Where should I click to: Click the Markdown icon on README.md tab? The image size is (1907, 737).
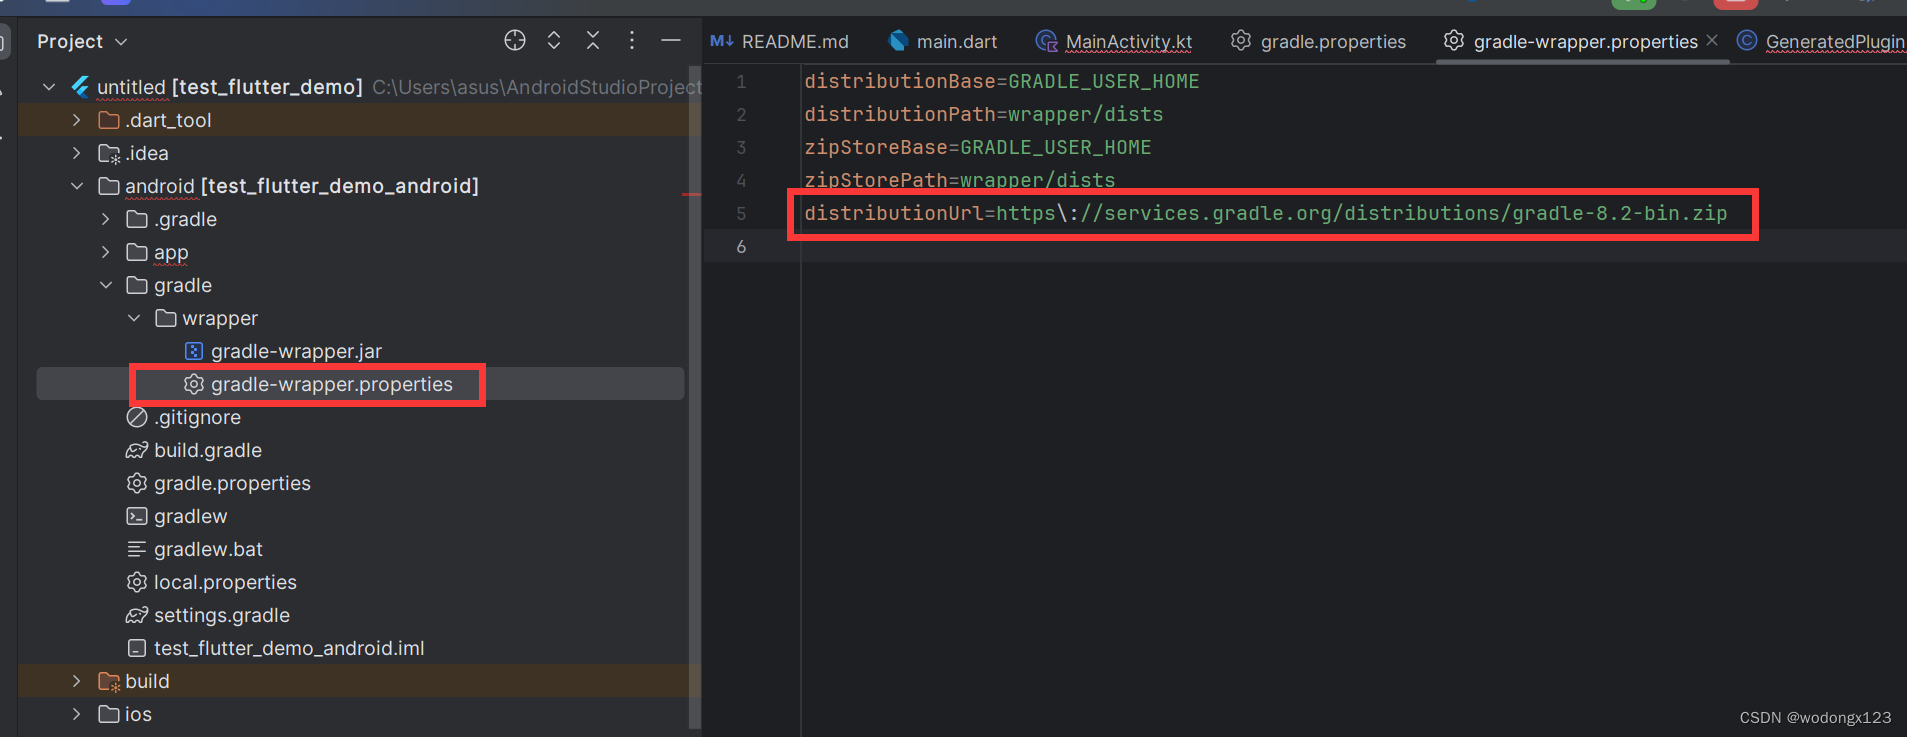(722, 40)
